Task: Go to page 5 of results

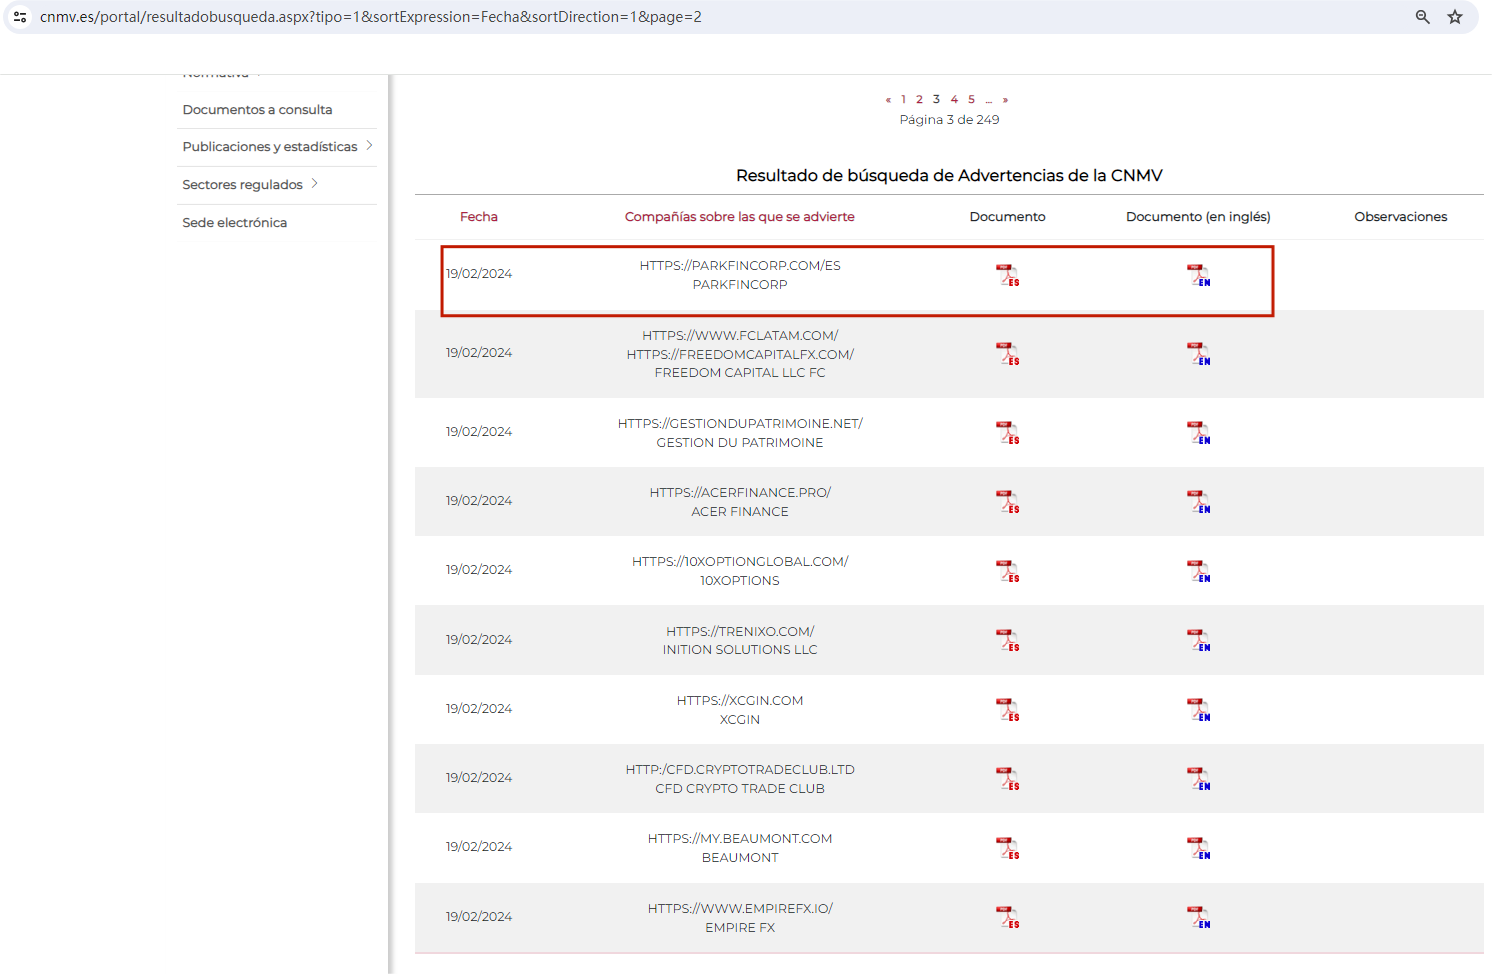Action: [971, 99]
